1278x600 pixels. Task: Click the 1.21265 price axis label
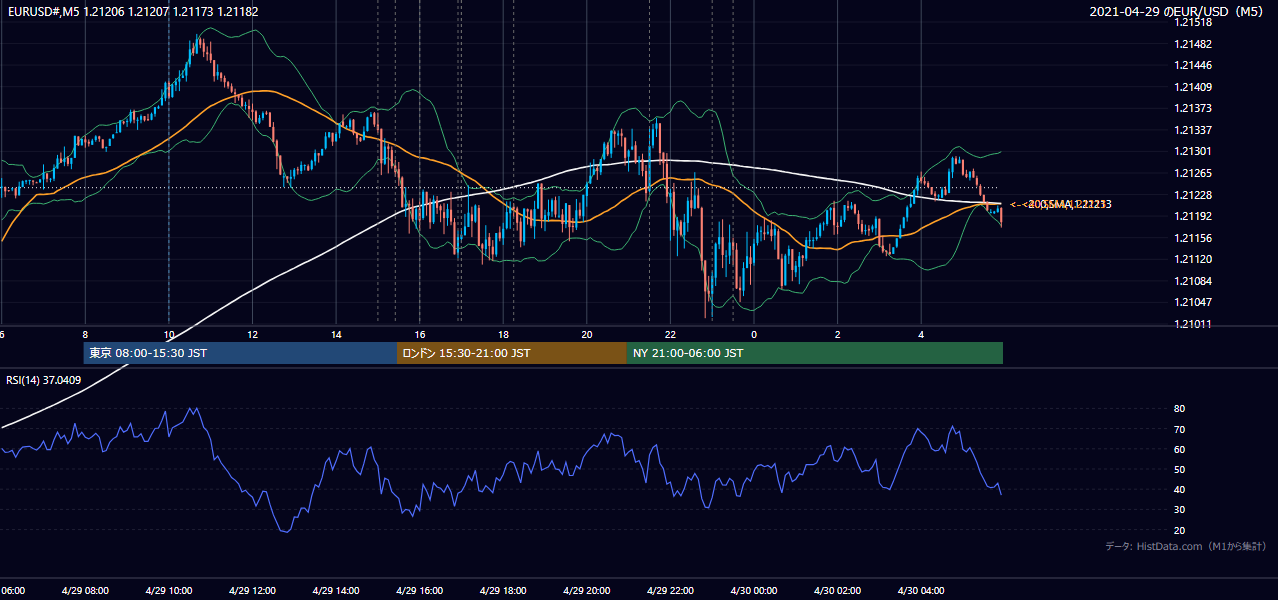[x=1194, y=173]
